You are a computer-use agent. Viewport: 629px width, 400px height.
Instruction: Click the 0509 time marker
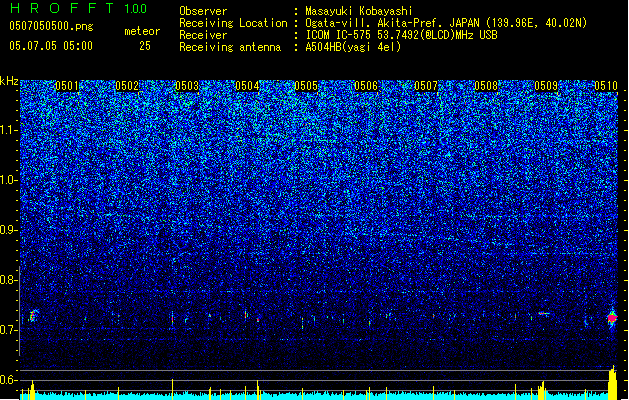(546, 86)
